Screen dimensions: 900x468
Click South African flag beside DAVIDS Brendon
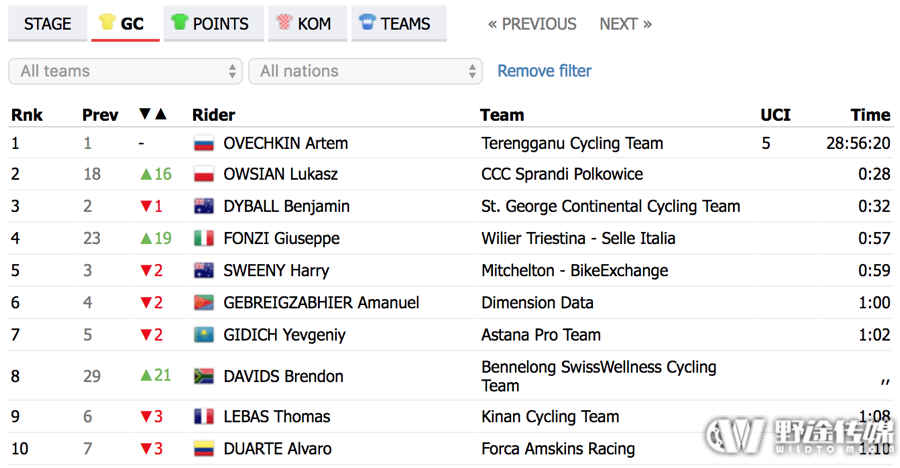[x=204, y=376]
